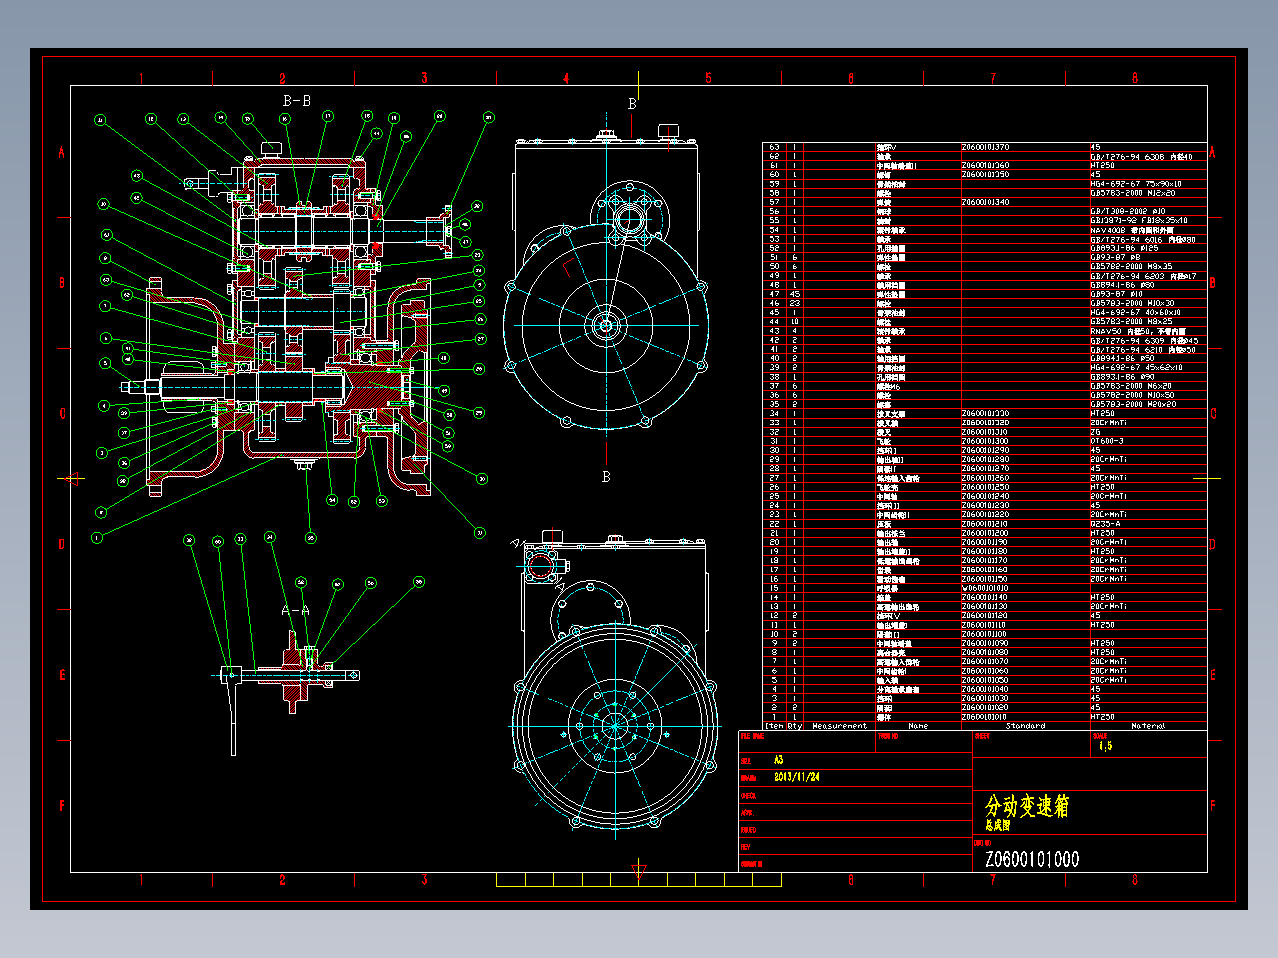Select the B-B section view label
This screenshot has height=958, width=1278.
point(297,101)
